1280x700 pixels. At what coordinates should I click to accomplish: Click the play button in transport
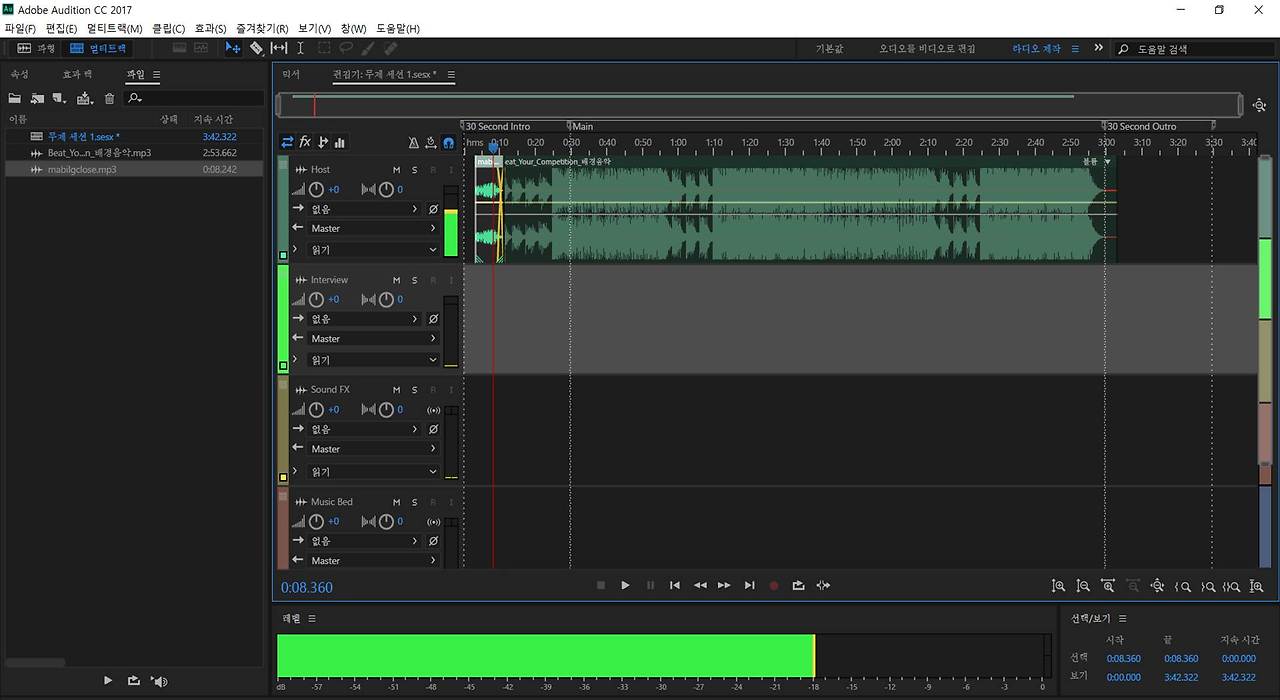pyautogui.click(x=625, y=585)
